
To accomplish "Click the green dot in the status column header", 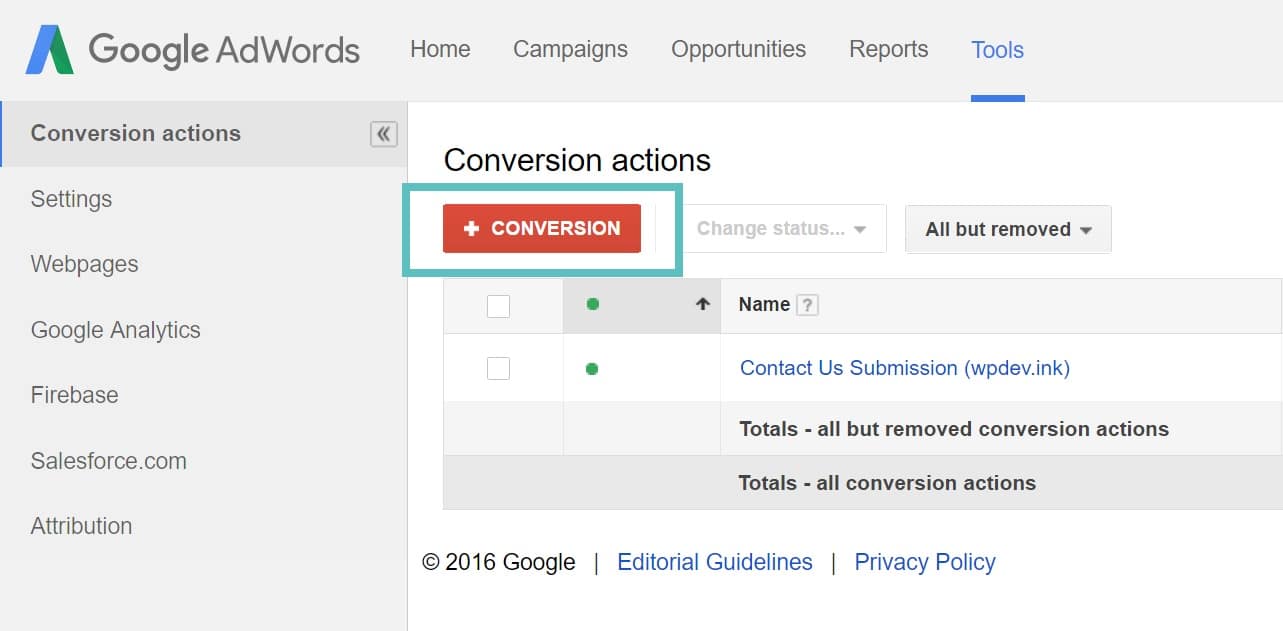I will click(592, 304).
